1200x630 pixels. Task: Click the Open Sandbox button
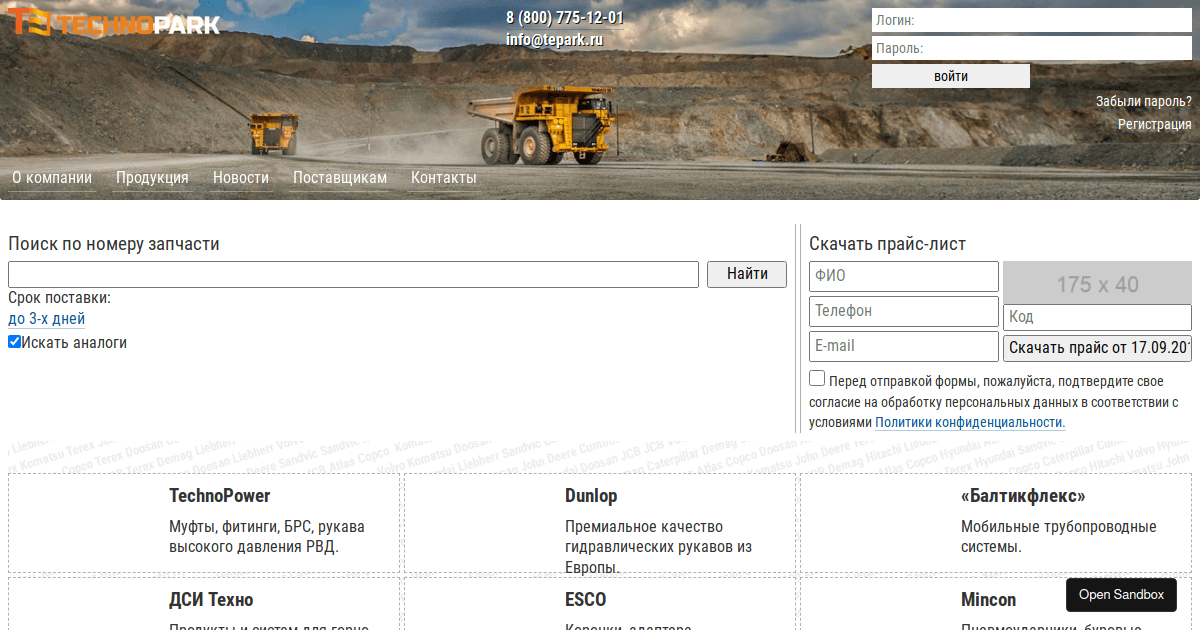click(x=1121, y=595)
